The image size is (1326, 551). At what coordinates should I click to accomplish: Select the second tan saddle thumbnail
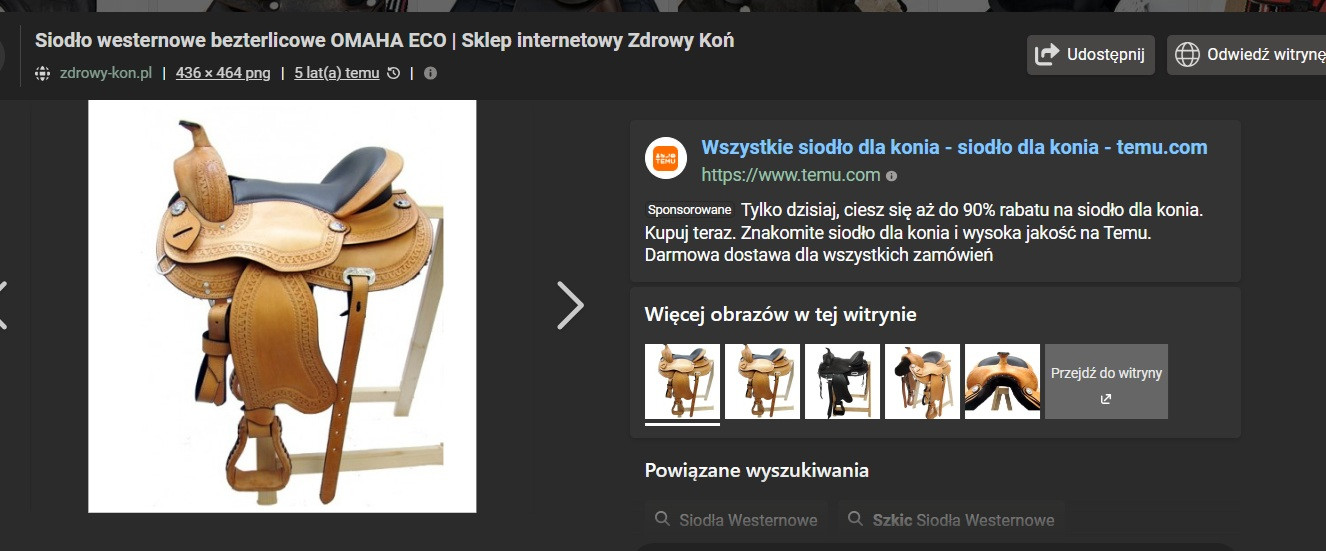tap(762, 381)
